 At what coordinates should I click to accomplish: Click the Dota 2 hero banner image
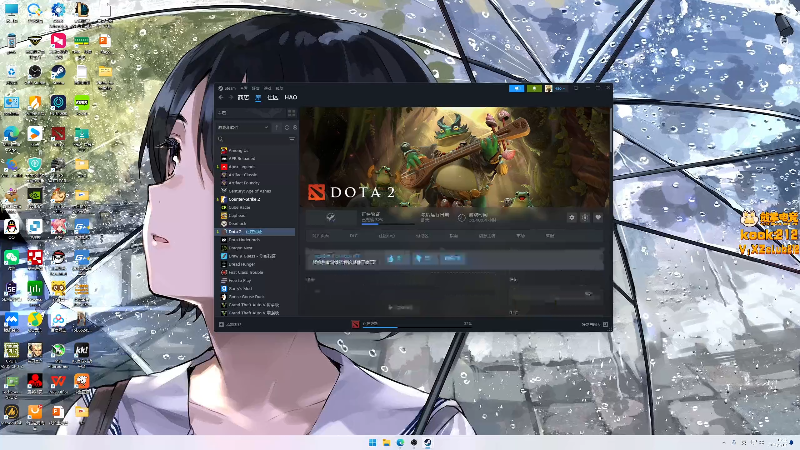click(x=454, y=157)
